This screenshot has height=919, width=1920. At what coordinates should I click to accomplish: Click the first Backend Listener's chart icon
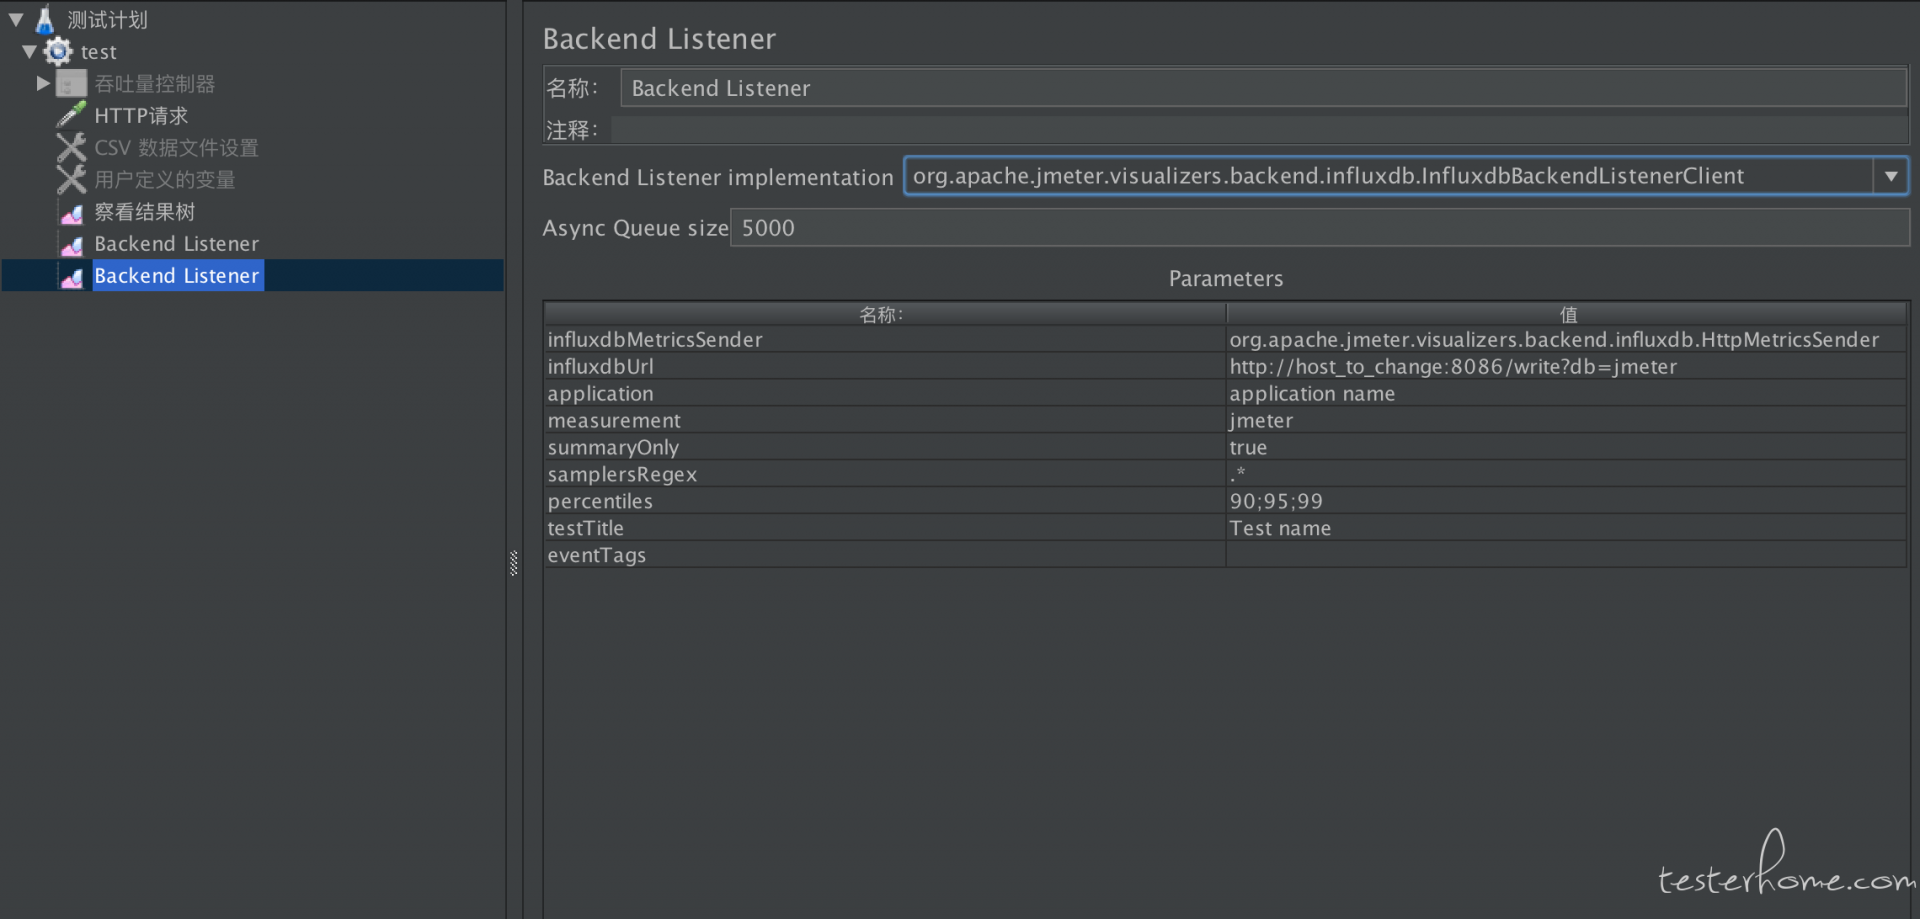coord(72,245)
